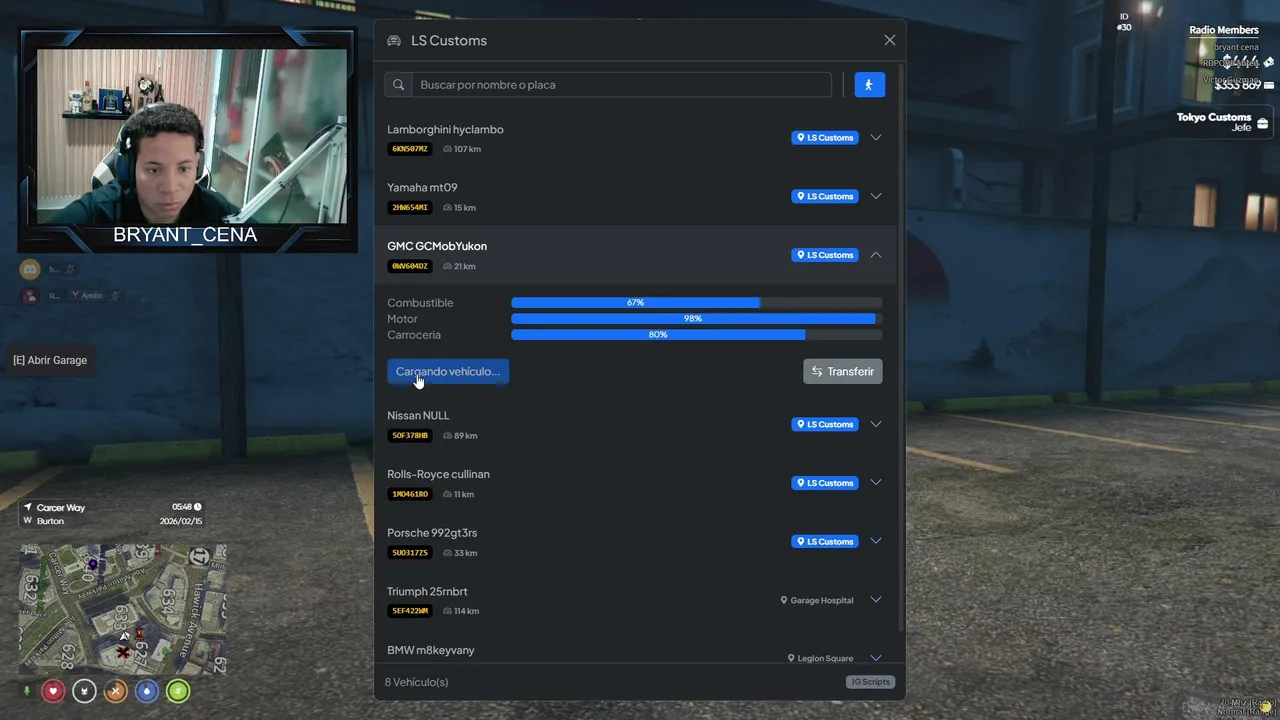1280x720 pixels.
Task: Click LS Customs tag on Porsche row
Action: point(825,541)
